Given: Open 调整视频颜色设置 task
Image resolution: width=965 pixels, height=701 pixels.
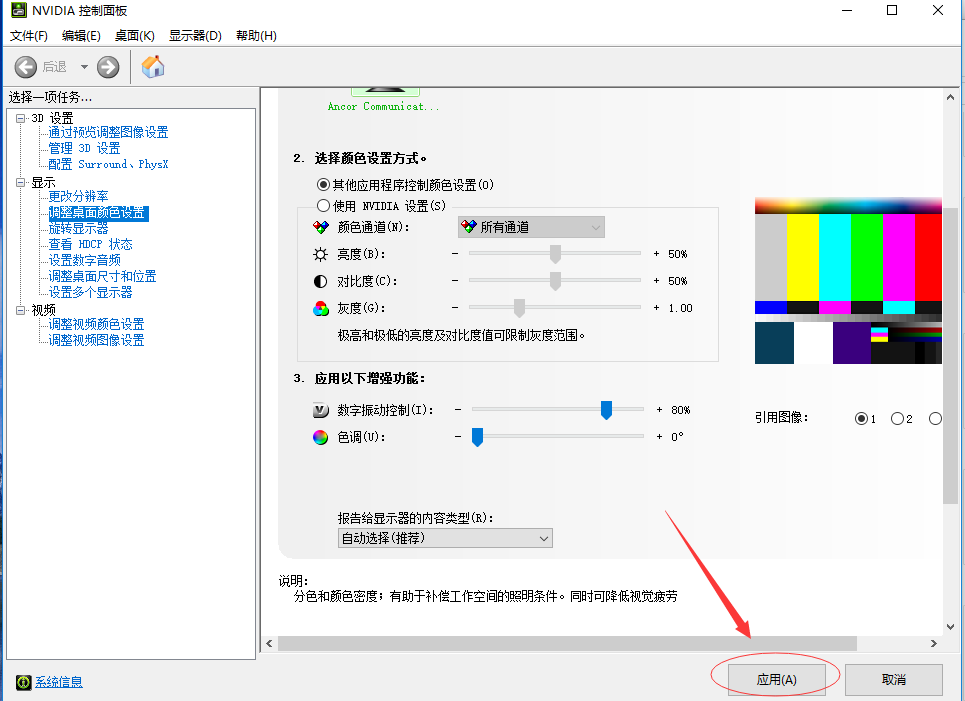Looking at the screenshot, I should coord(96,324).
